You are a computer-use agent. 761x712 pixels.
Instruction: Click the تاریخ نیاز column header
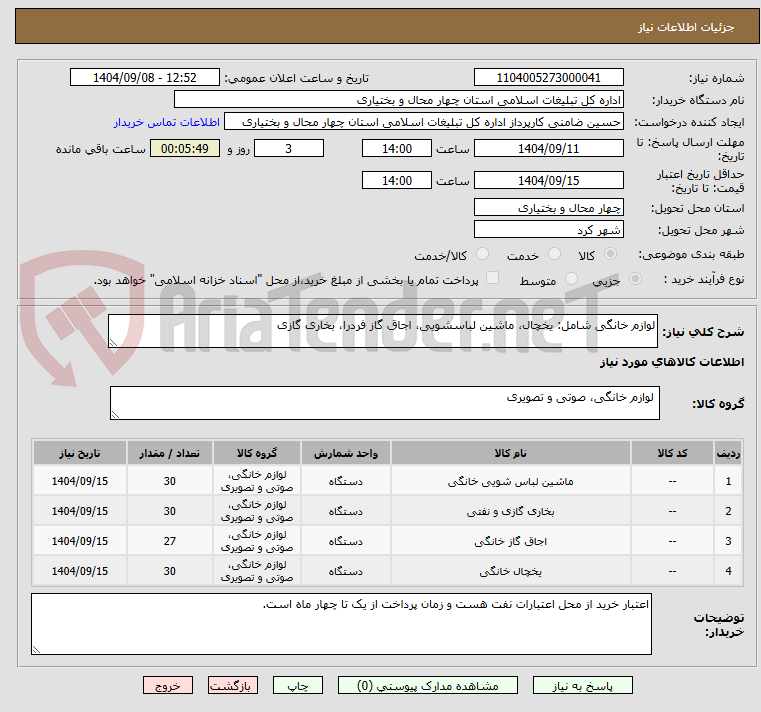point(80,453)
